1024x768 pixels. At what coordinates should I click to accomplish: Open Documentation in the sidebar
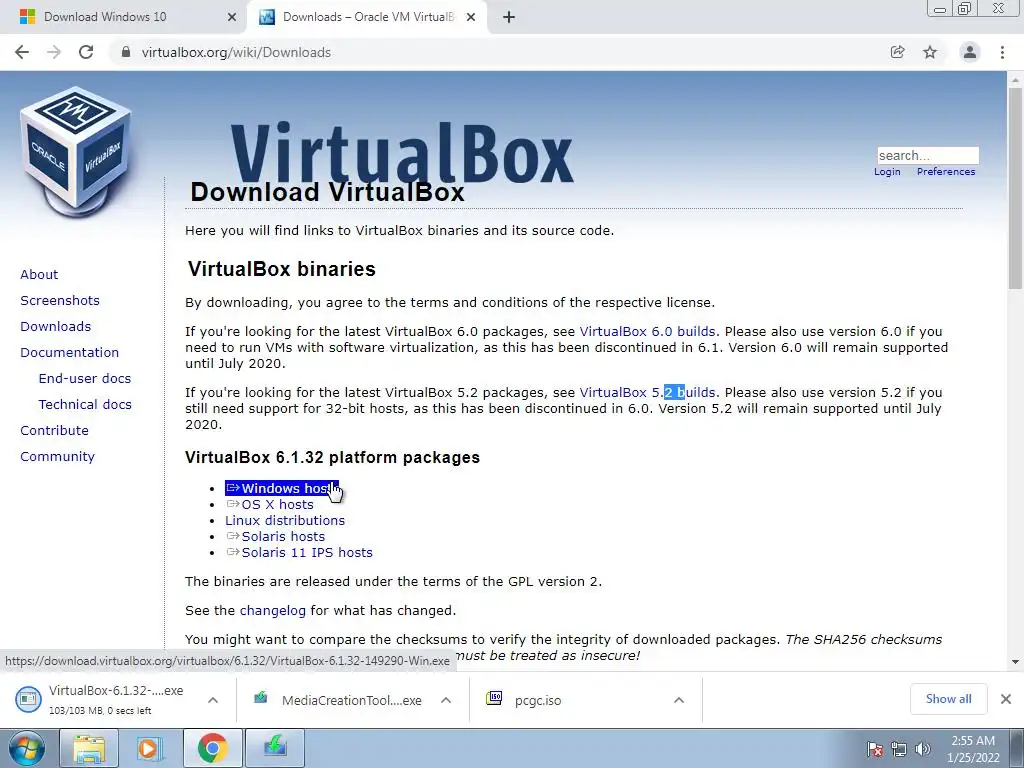pyautogui.click(x=70, y=353)
